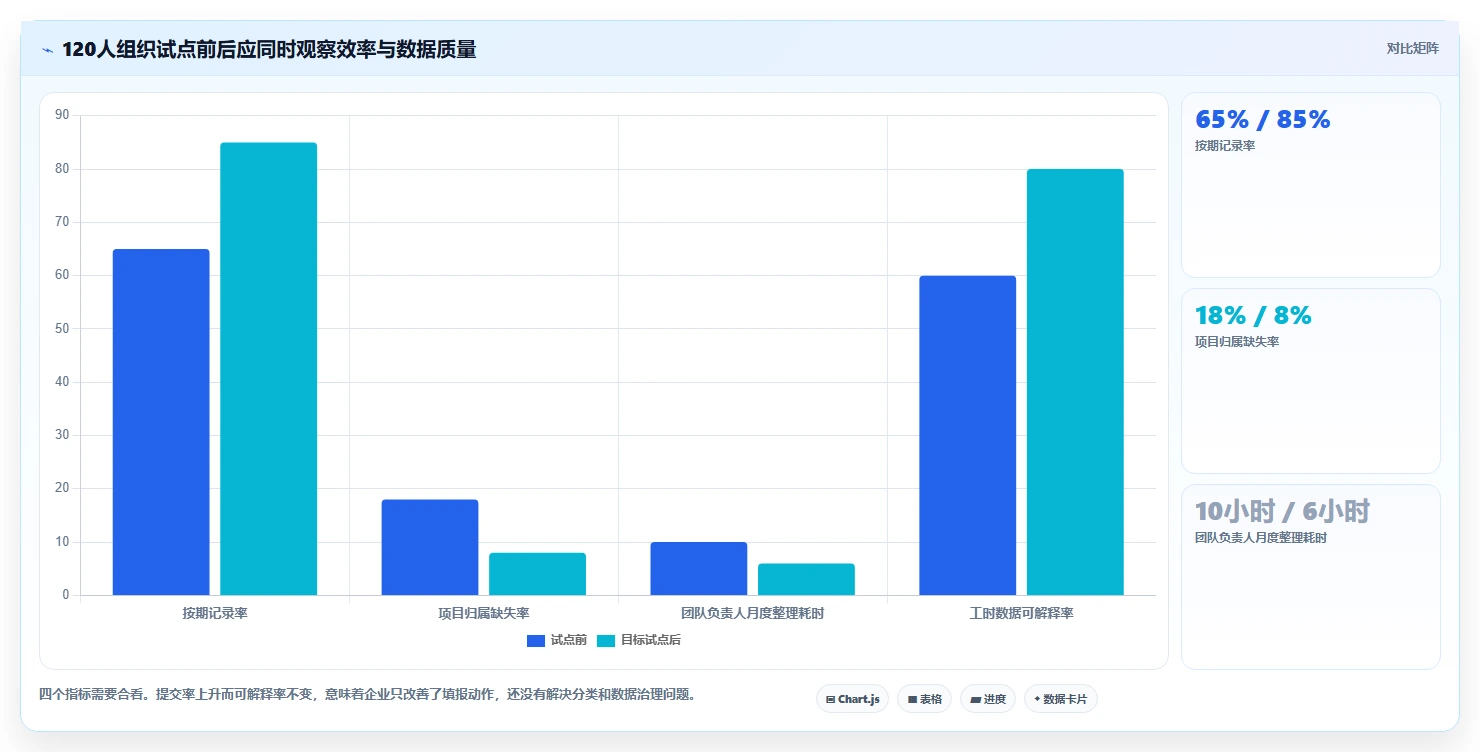Click the 目标试点后 bar for 项目归属缺失率
Viewport: 1480px width, 752px height.
537,574
